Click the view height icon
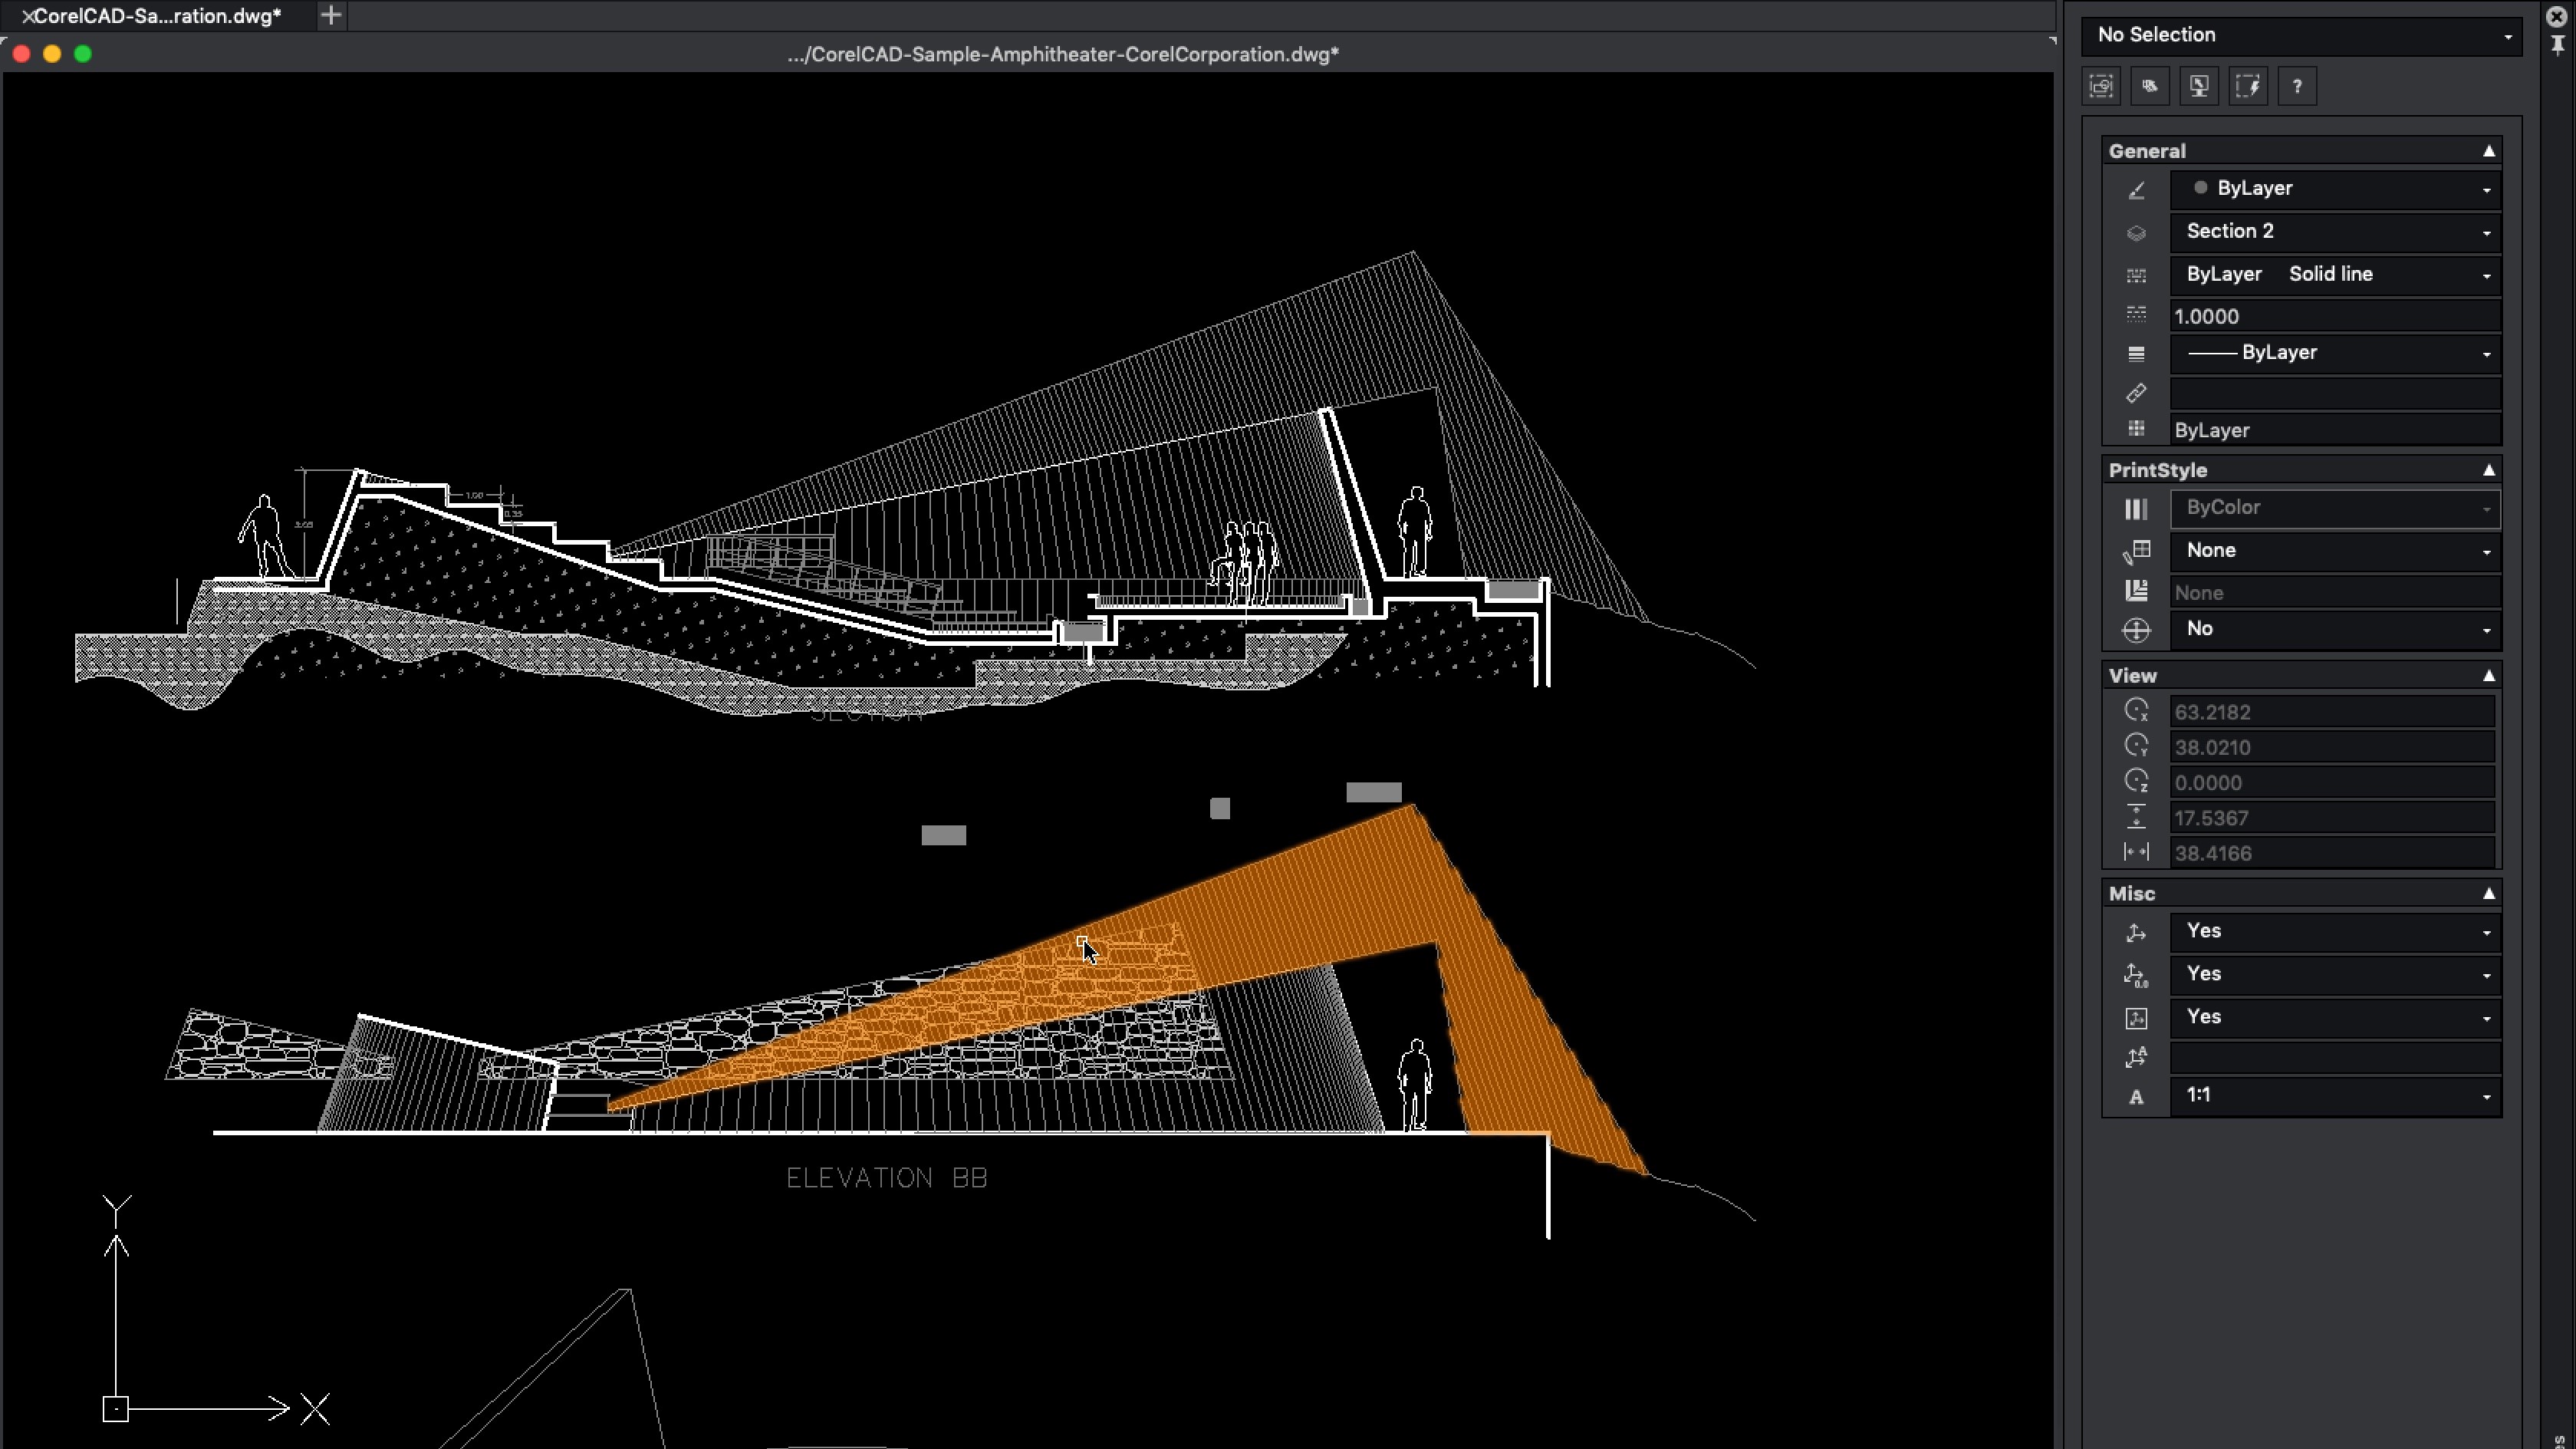Screen dimensions: 2576x1449 click(x=2136, y=817)
